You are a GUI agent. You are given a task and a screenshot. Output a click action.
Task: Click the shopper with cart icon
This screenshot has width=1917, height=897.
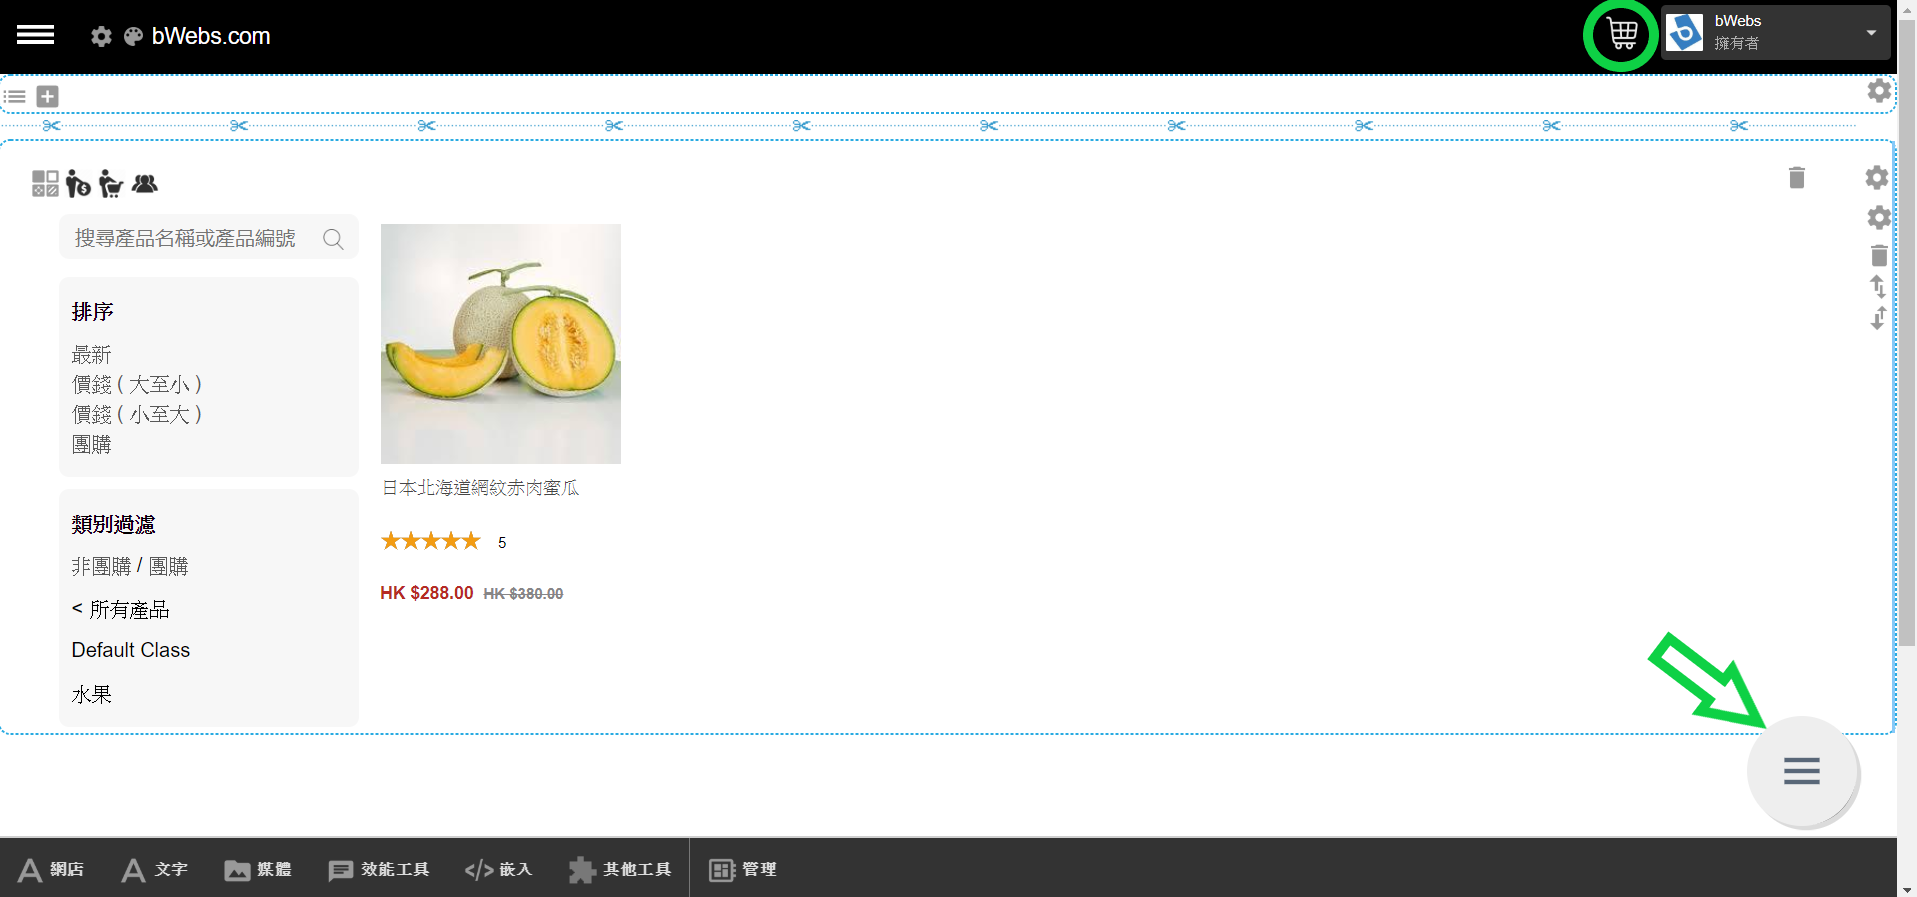(x=111, y=184)
